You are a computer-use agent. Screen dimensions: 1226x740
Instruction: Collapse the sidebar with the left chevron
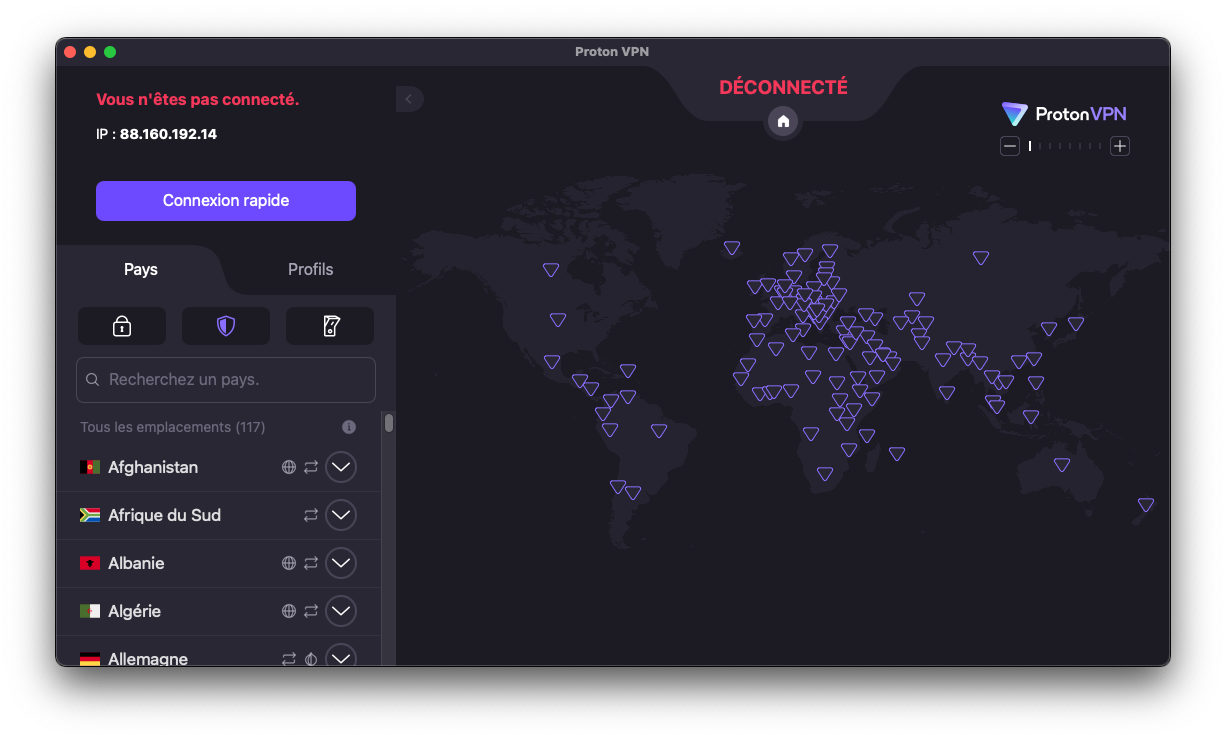(x=409, y=98)
